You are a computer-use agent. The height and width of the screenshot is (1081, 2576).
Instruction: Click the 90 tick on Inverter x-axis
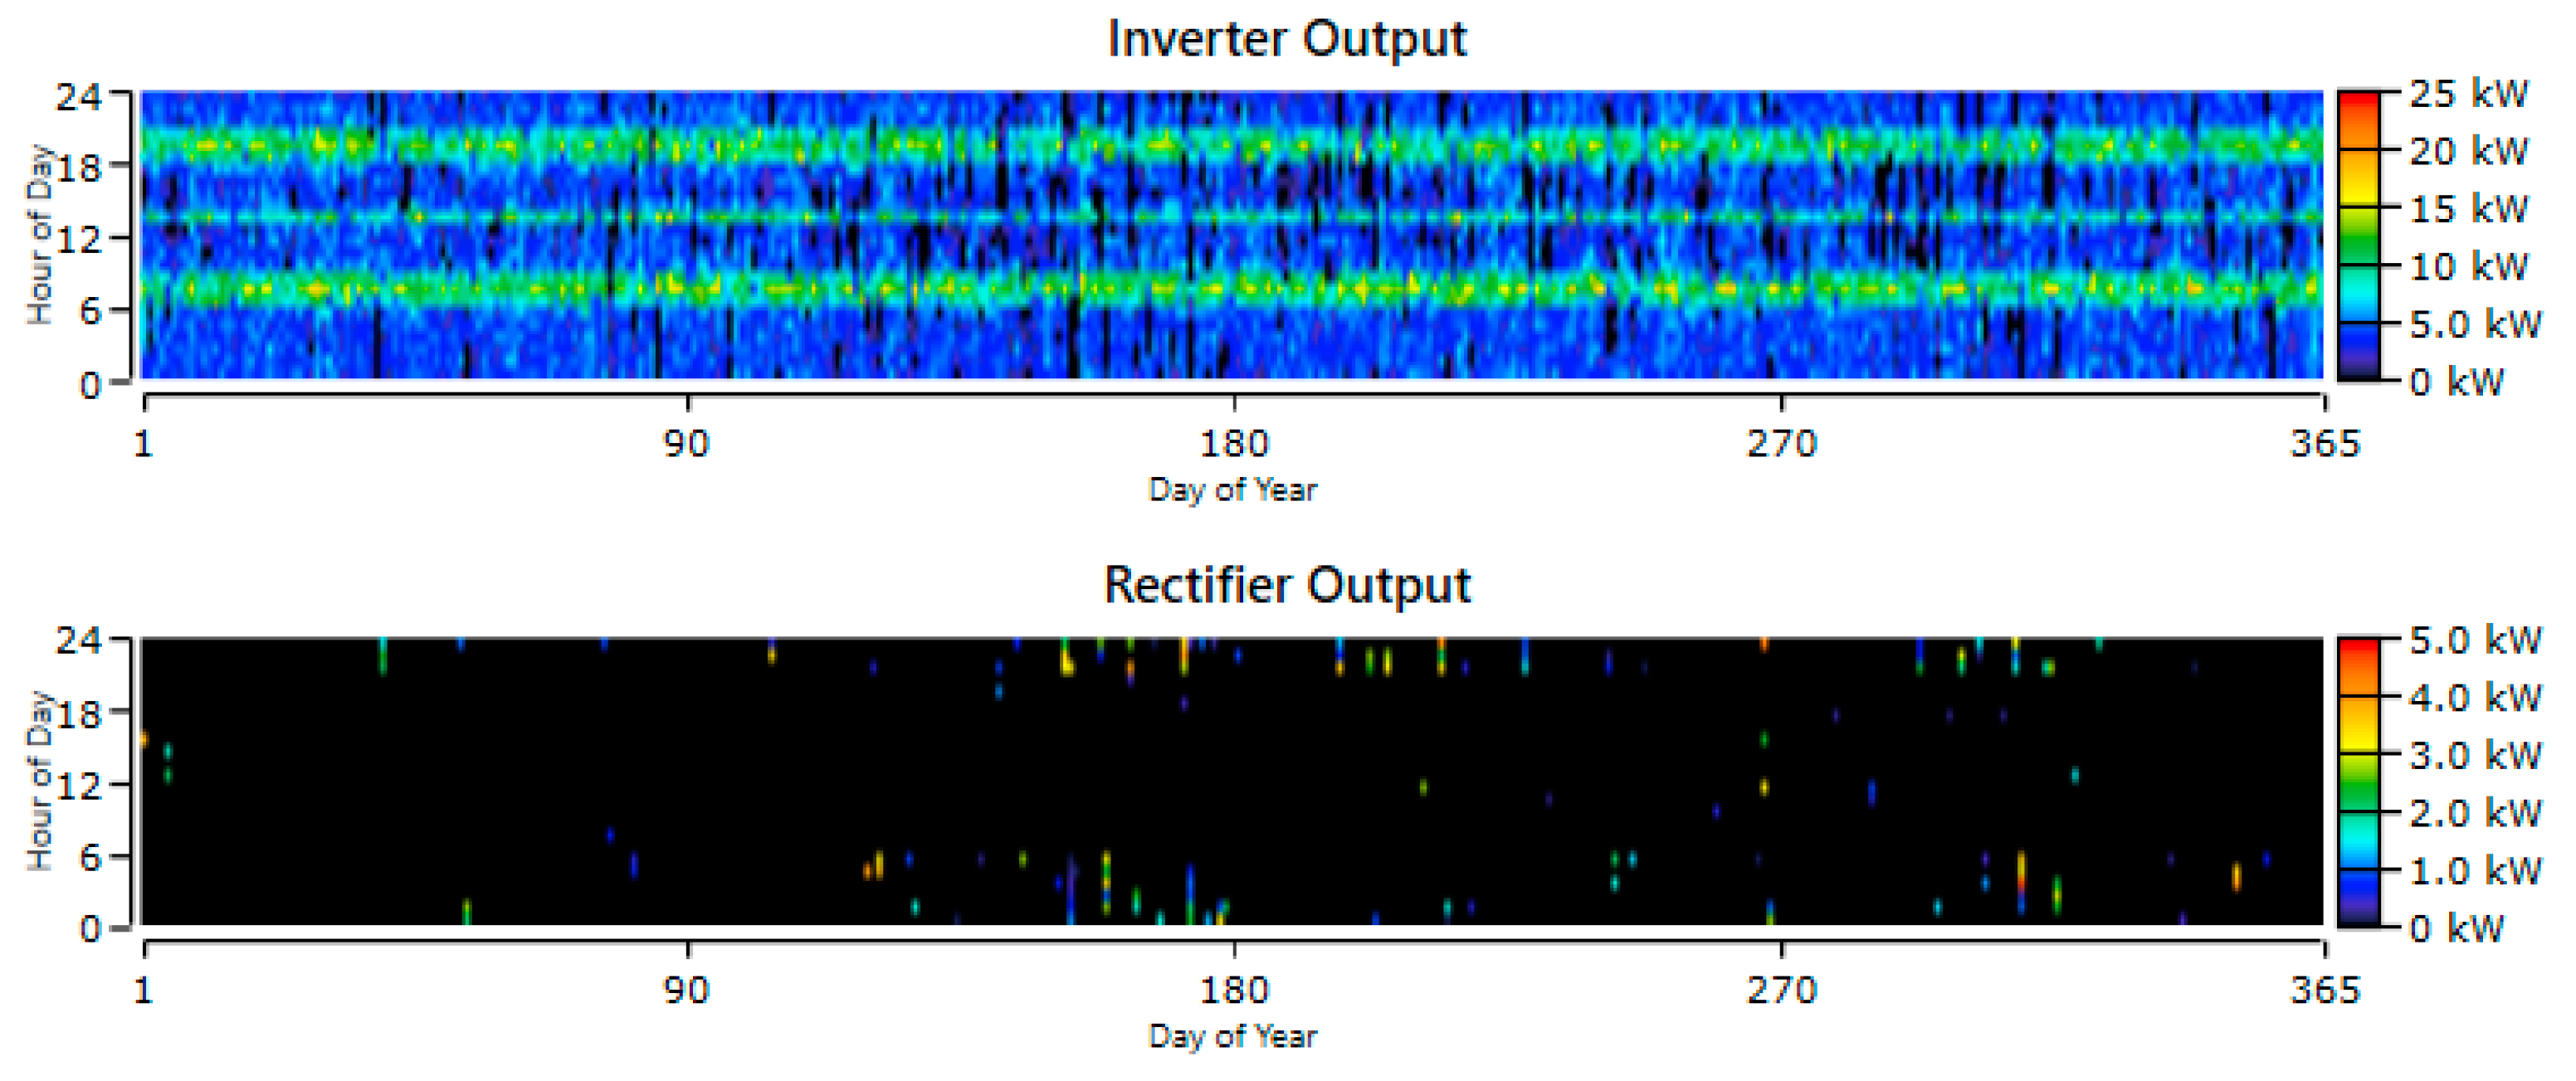687,443
